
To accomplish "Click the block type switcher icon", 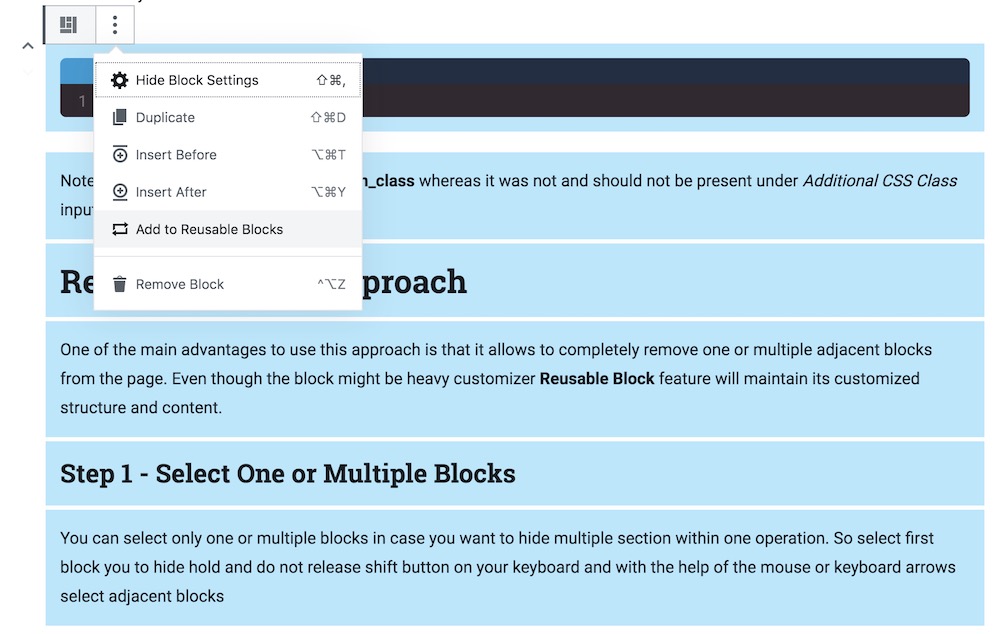I will click(69, 25).
